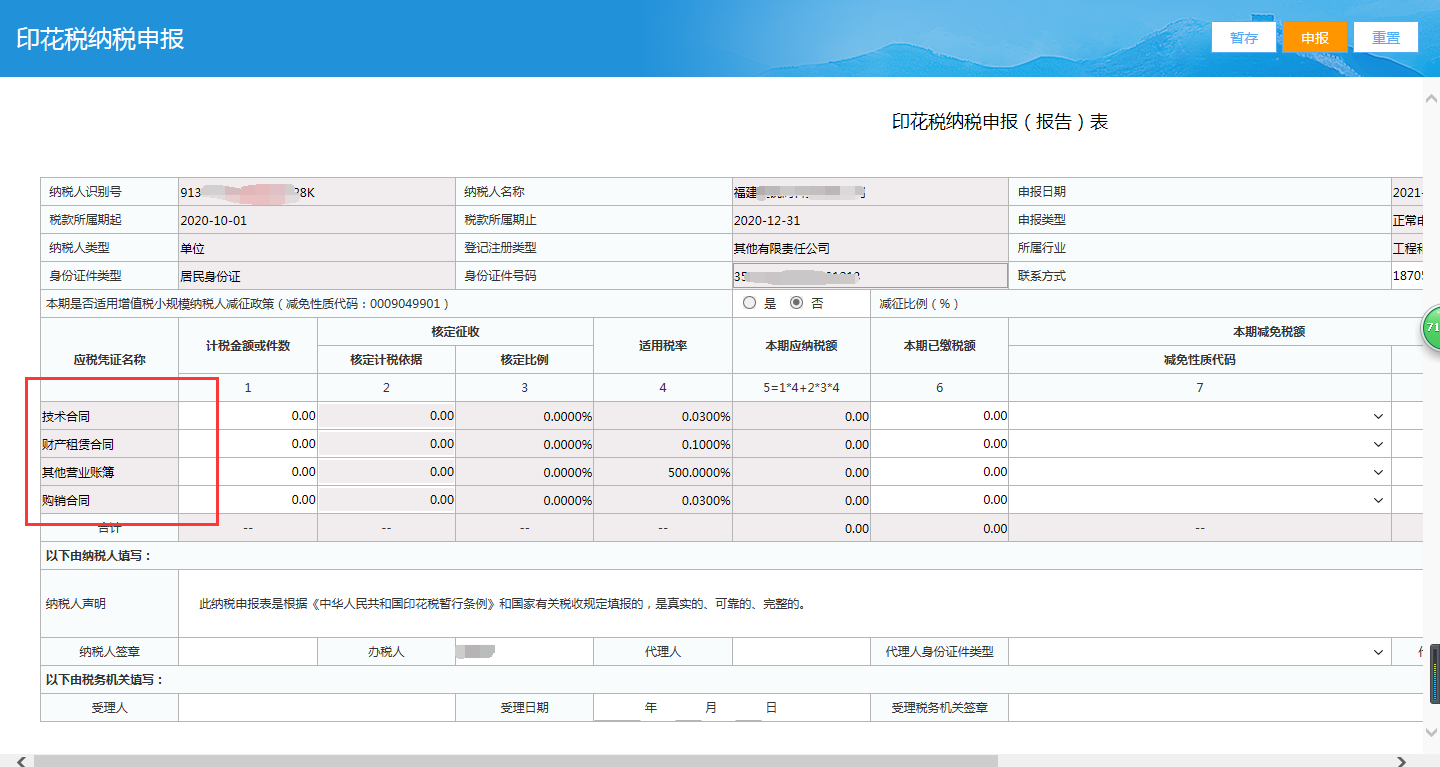Click 本期已缴税额 field for 购销合同 row
Image resolution: width=1440 pixels, height=767 pixels.
(939, 500)
